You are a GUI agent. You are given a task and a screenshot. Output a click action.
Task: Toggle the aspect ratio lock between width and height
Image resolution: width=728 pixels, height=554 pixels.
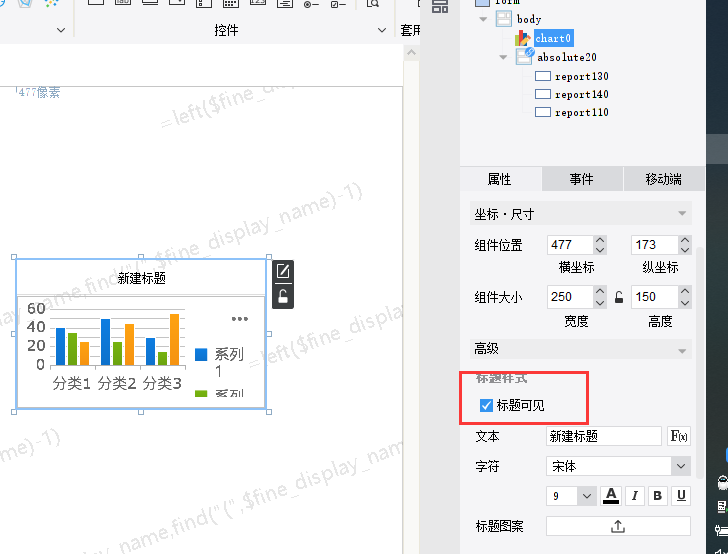618,297
